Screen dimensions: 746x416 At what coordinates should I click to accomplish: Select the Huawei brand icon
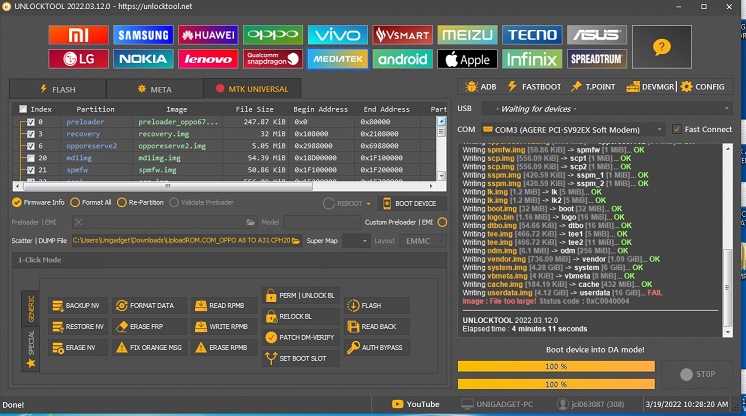pyautogui.click(x=208, y=35)
